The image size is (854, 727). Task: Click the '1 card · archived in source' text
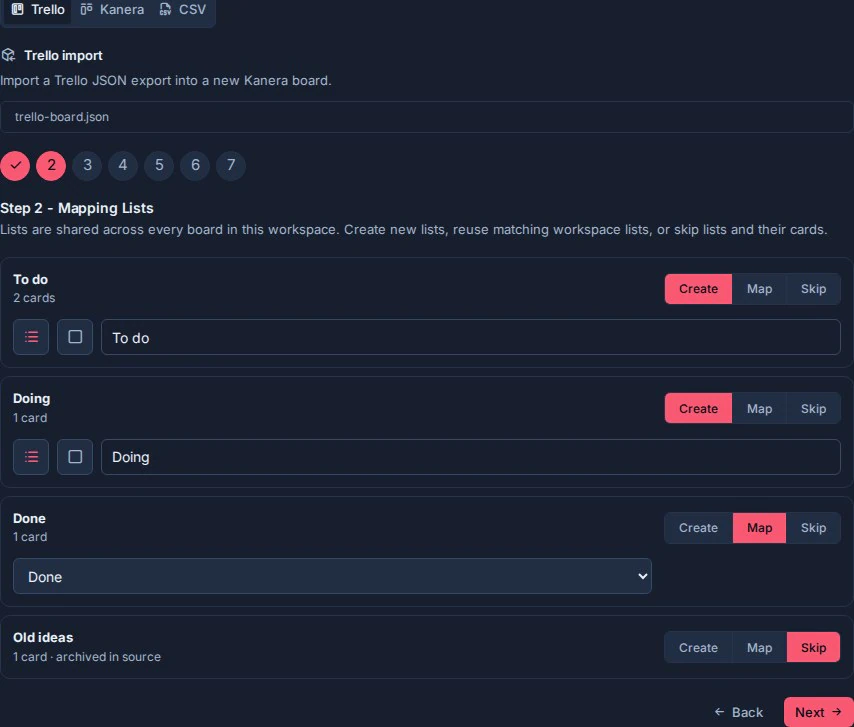(x=87, y=657)
